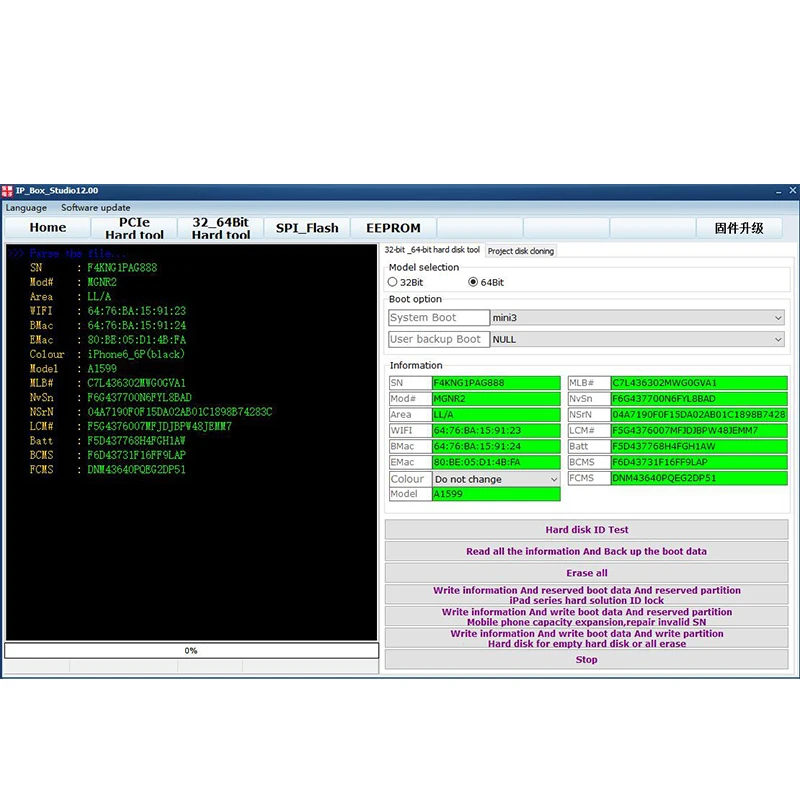This screenshot has height=800, width=800.
Task: Click Read all the information And Back up button
Action: tap(586, 551)
